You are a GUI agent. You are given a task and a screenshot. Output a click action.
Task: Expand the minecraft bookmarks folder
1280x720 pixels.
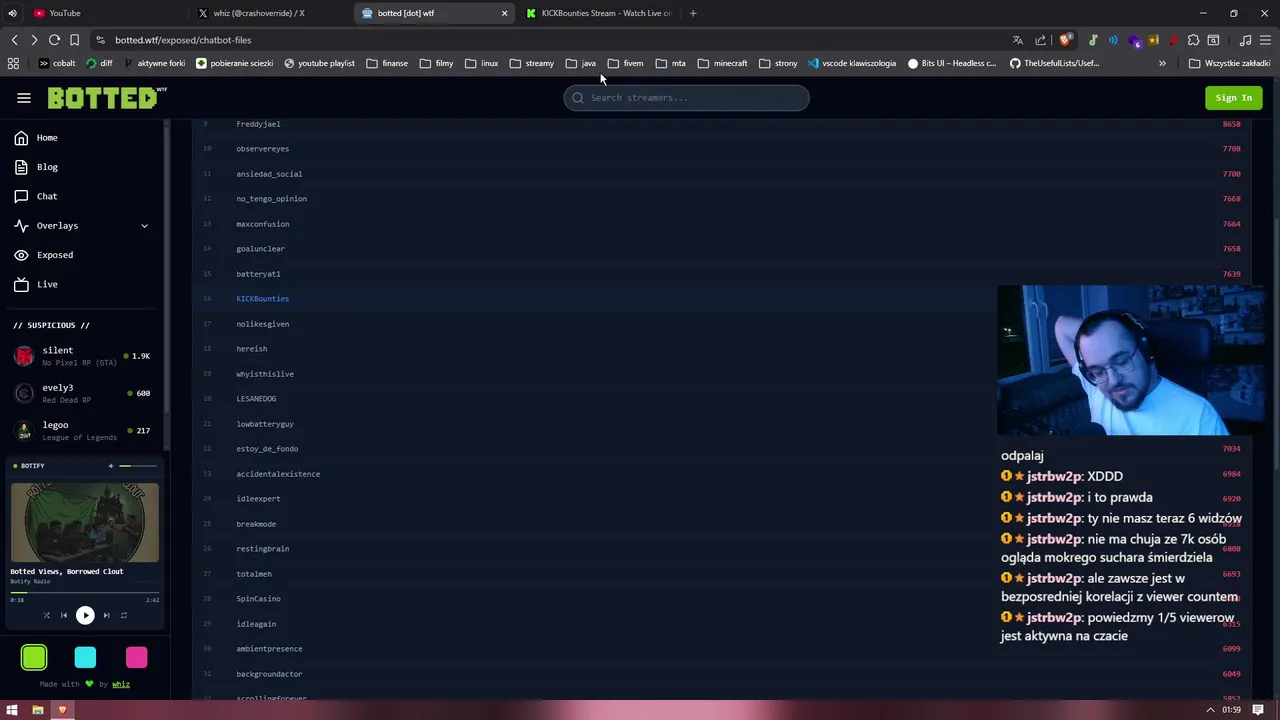(x=722, y=63)
